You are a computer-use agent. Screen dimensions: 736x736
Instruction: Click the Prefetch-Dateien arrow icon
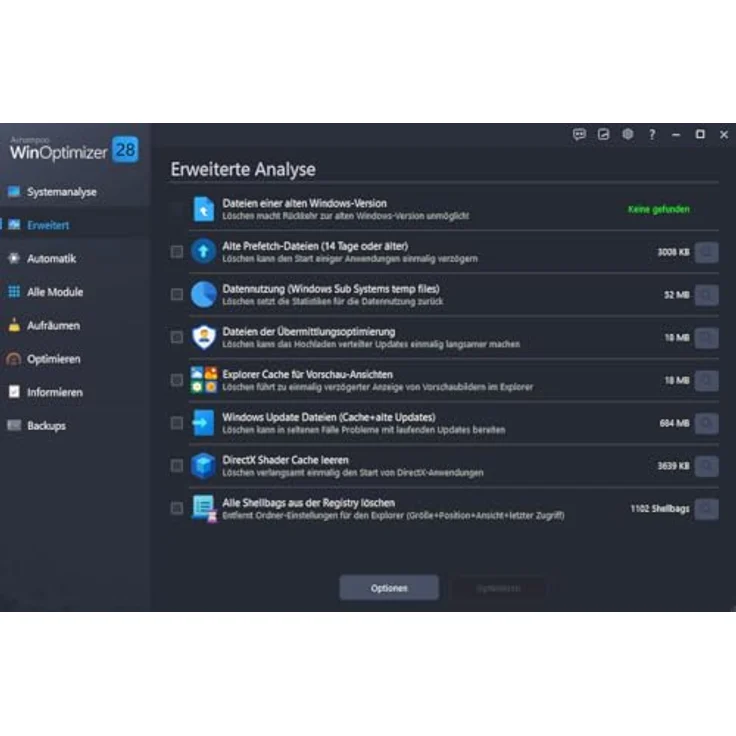(204, 252)
